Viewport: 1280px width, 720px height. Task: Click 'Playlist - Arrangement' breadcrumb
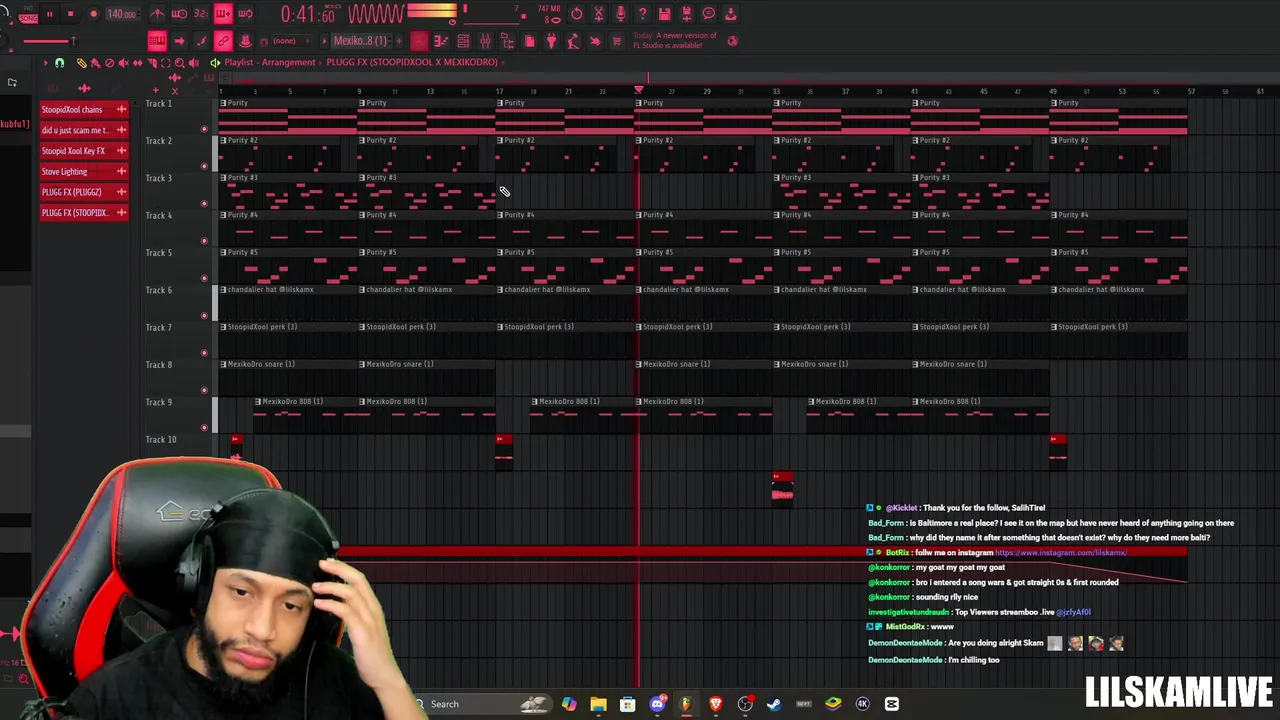pyautogui.click(x=270, y=62)
